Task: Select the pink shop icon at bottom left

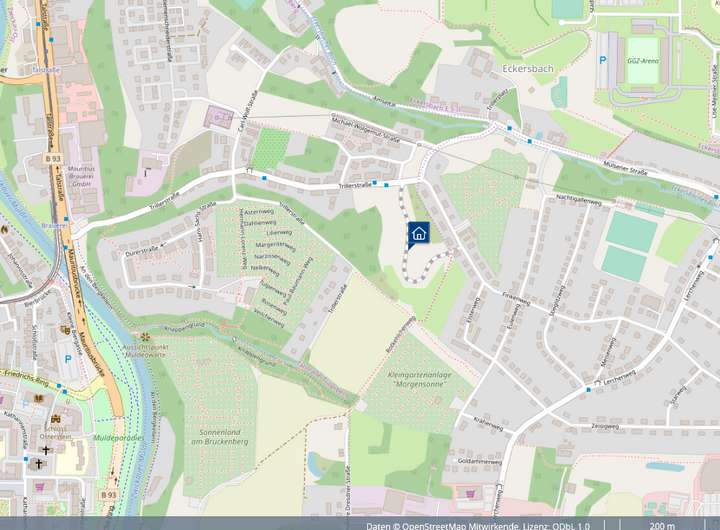Action: (39, 486)
